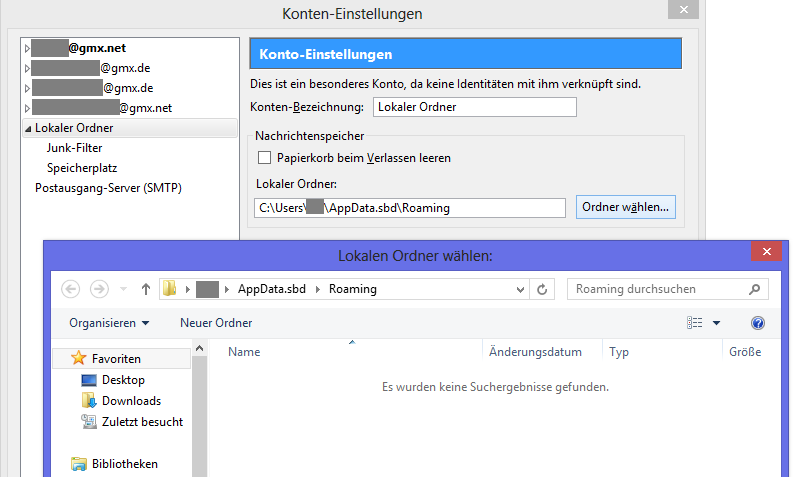797x477 pixels.
Task: Refresh the Roaming folder listing
Action: tap(542, 289)
